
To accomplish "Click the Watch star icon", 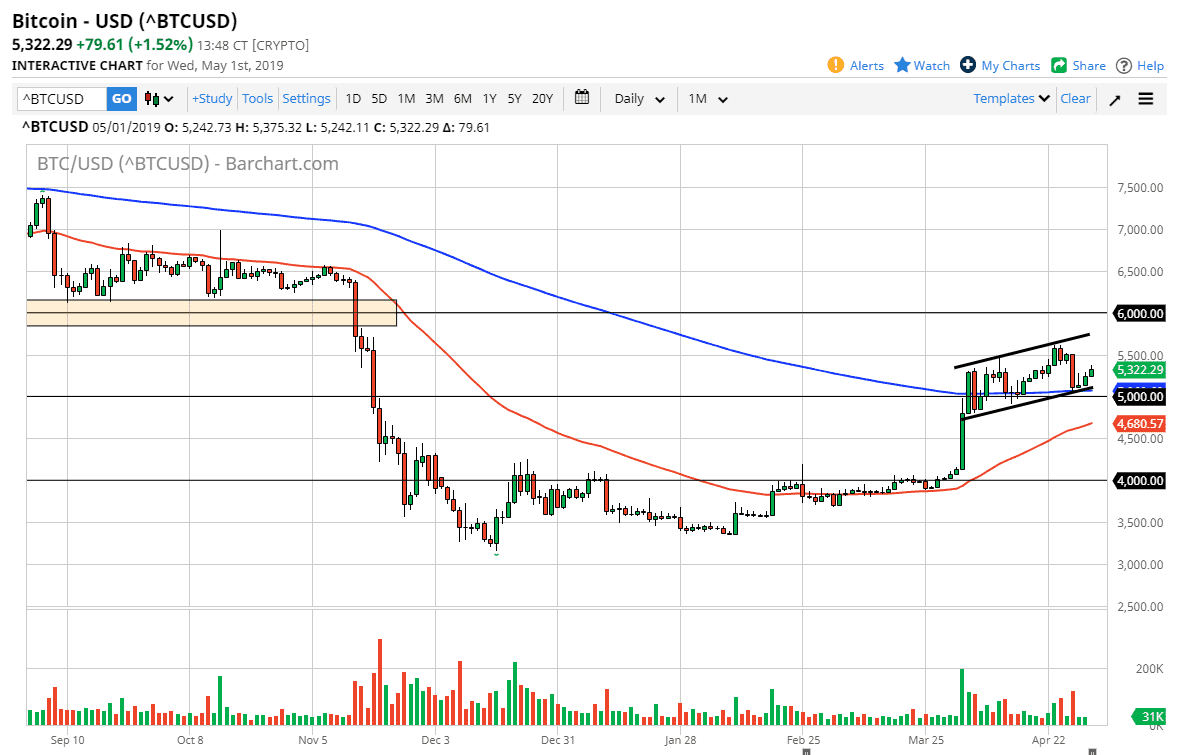I will coord(903,64).
